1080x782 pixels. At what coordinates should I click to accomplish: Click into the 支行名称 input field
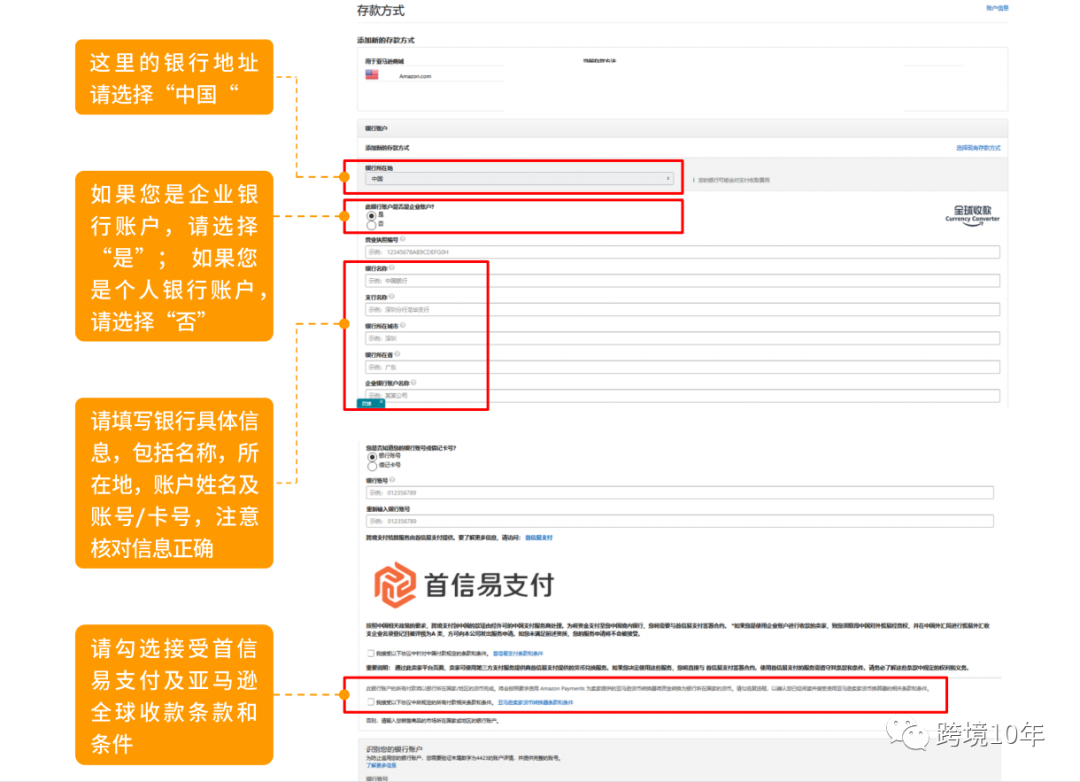tap(682, 309)
